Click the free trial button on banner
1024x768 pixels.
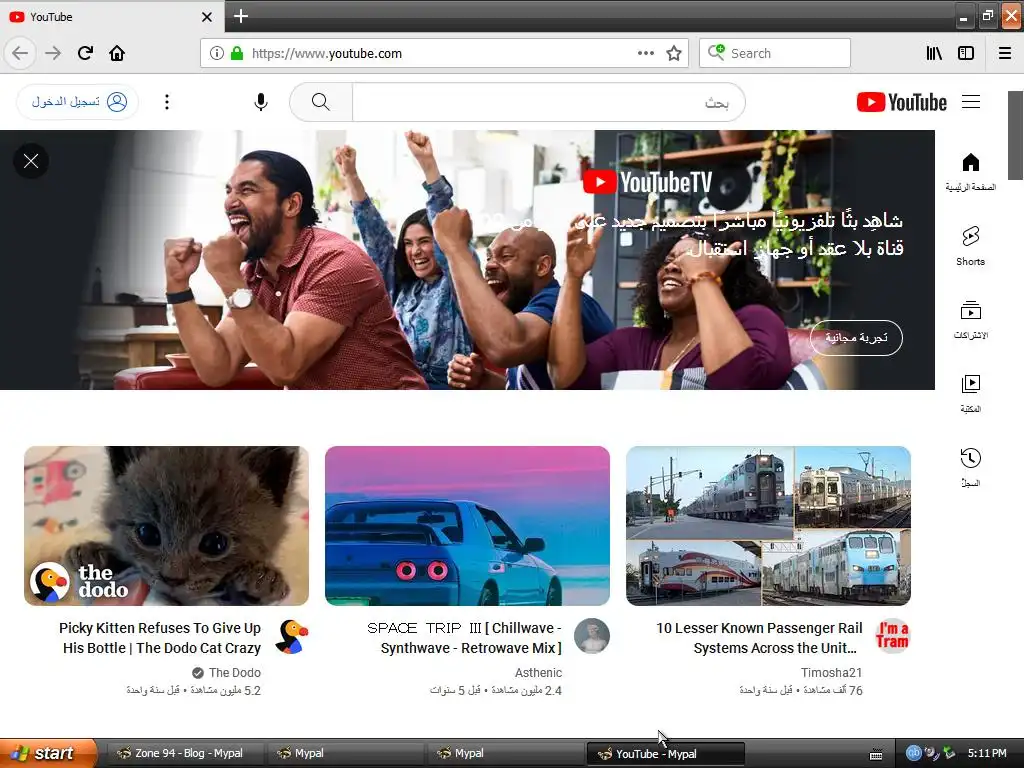pos(856,338)
